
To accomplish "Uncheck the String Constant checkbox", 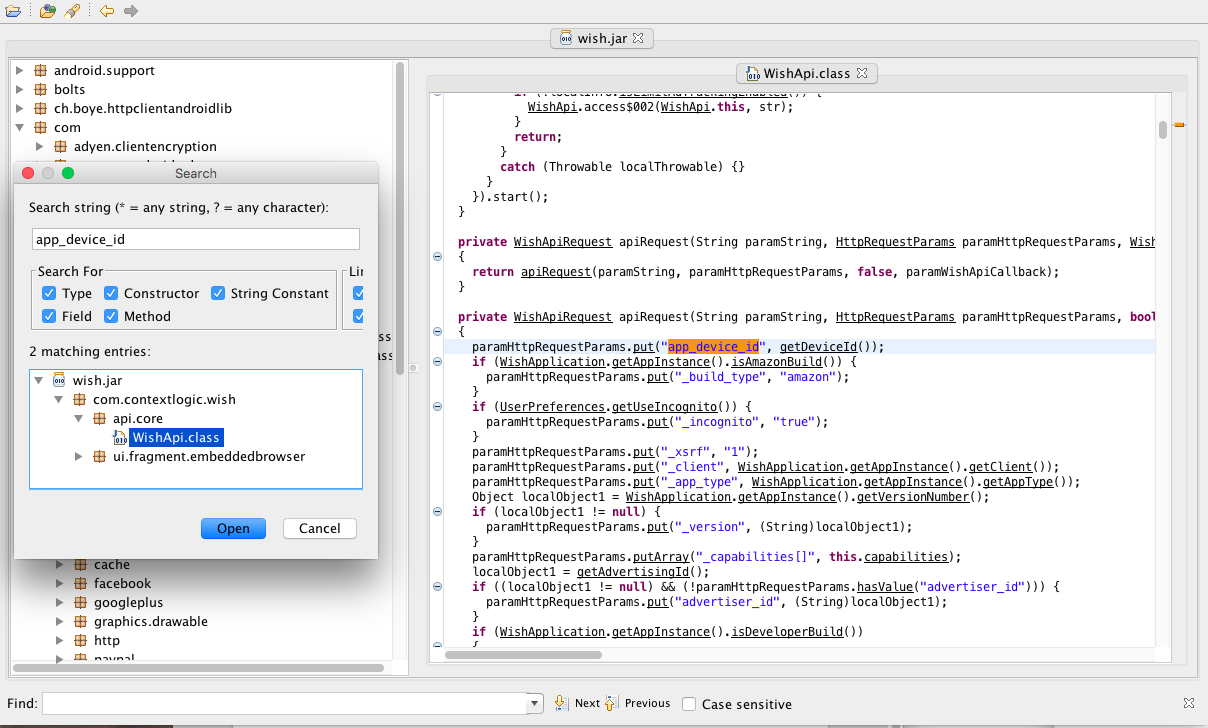I will click(x=218, y=294).
